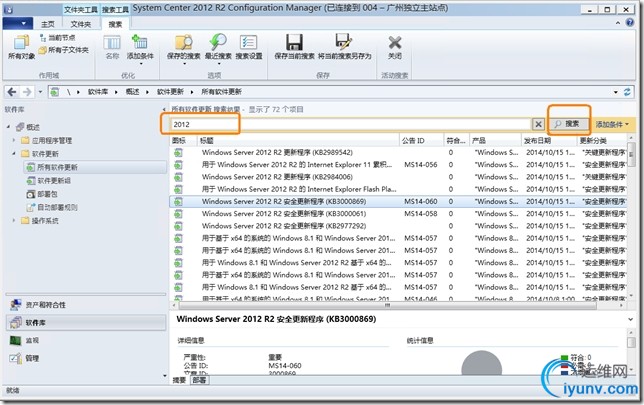Click the refresh icon in address bar

tap(627, 92)
